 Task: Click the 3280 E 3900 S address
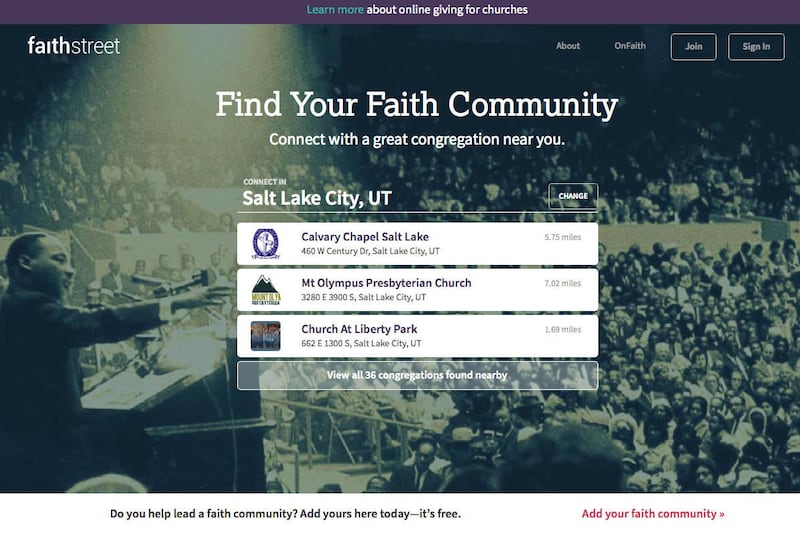coord(363,297)
